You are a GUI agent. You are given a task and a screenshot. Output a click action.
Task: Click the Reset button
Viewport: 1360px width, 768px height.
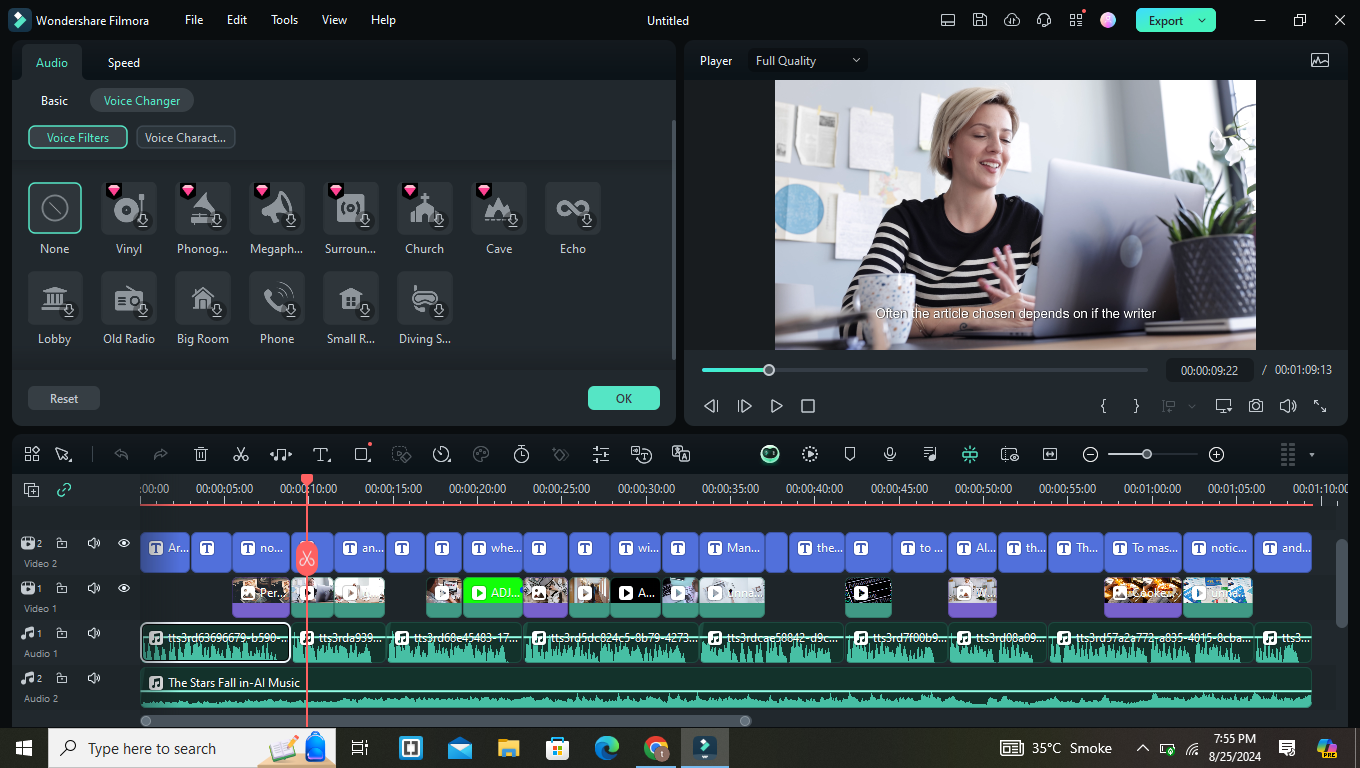[x=64, y=398]
